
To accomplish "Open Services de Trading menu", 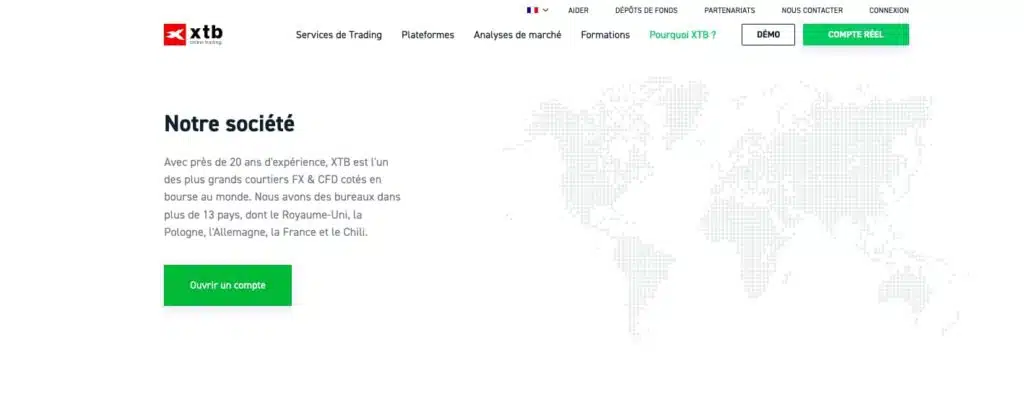I will [339, 35].
